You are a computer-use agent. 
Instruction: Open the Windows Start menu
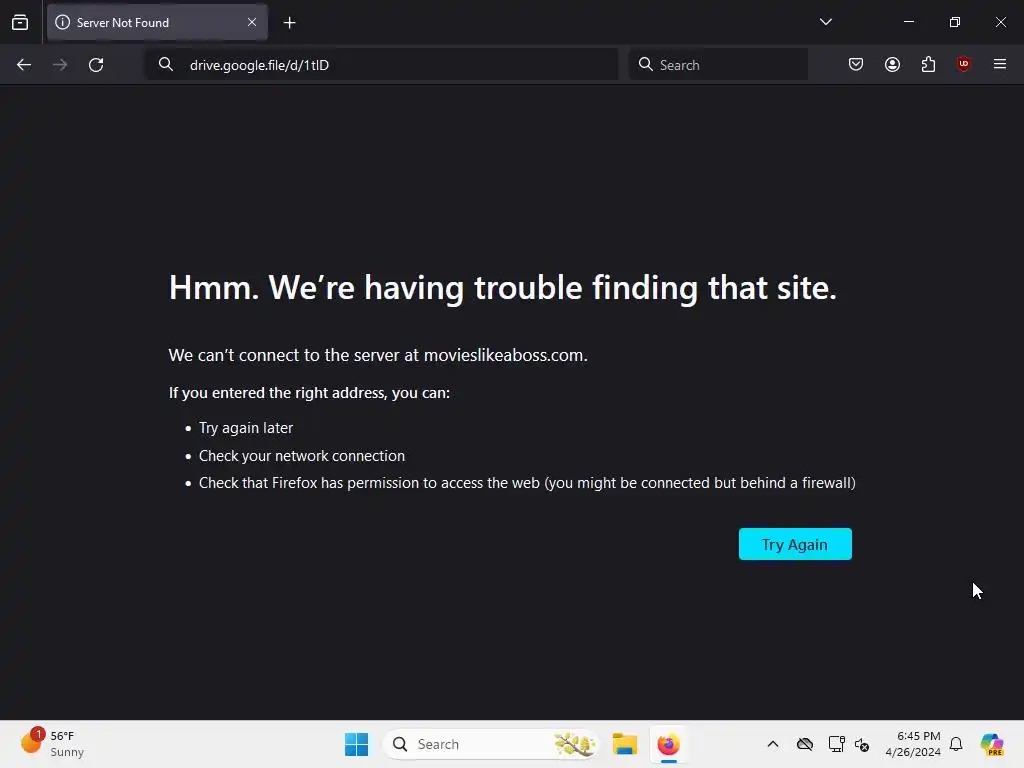[x=357, y=744]
